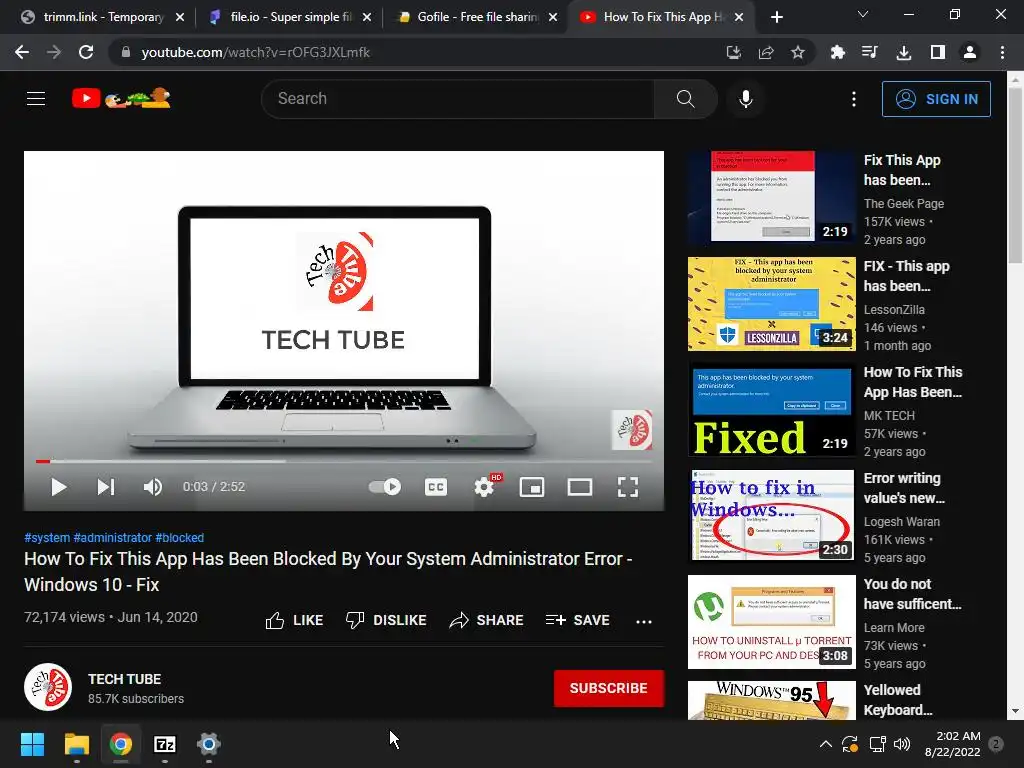Open 7-Zip from taskbar
Viewport: 1024px width, 768px height.
click(165, 744)
